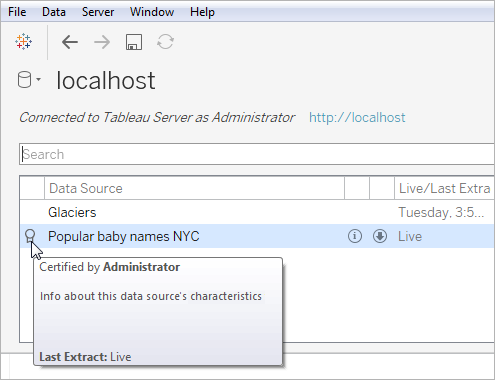Sort by Data Source column header
The height and width of the screenshot is (380, 495).
(194, 188)
